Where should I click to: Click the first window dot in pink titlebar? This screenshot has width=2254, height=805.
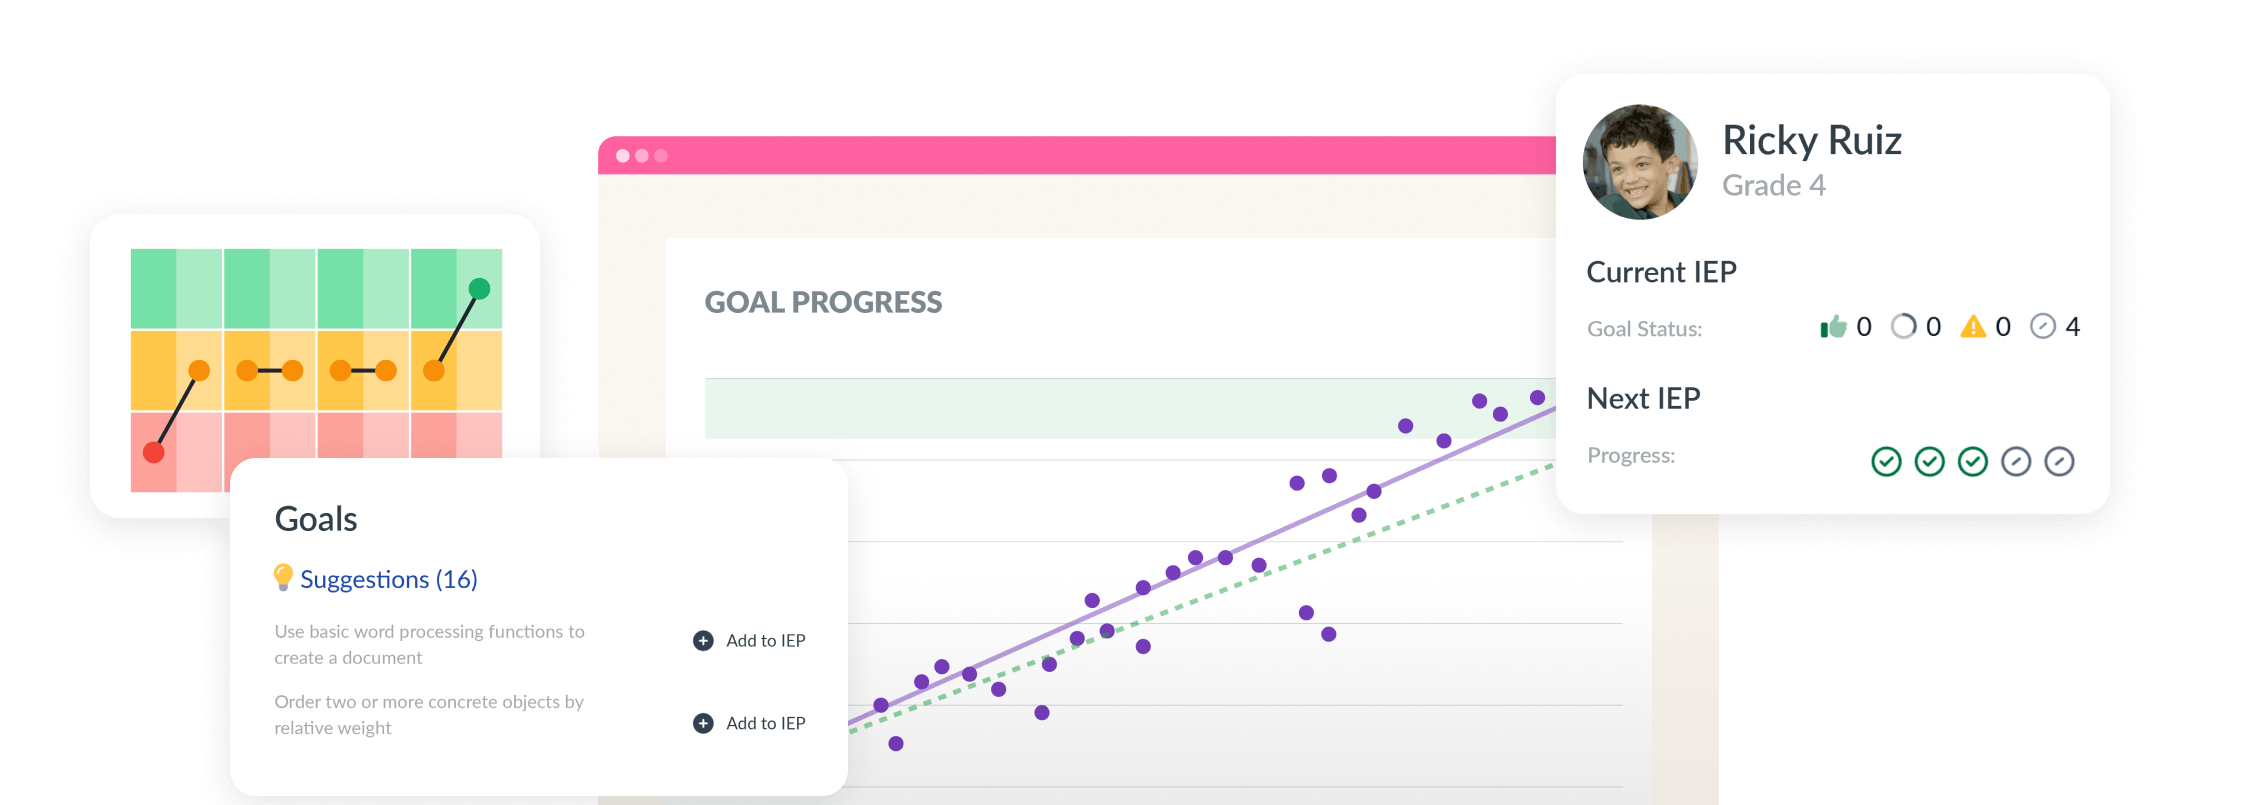point(623,156)
